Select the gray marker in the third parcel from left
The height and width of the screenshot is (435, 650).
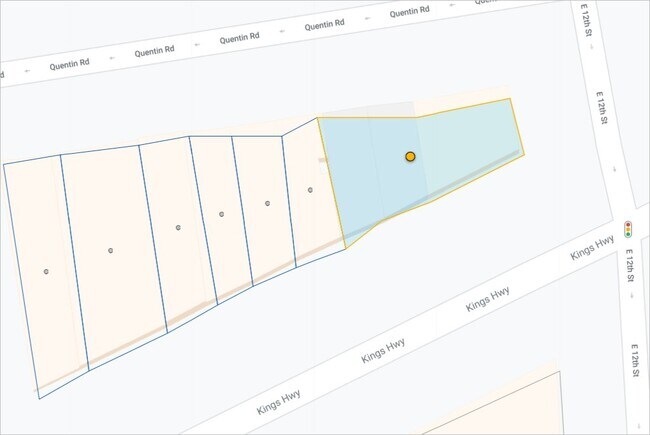pyautogui.click(x=178, y=228)
